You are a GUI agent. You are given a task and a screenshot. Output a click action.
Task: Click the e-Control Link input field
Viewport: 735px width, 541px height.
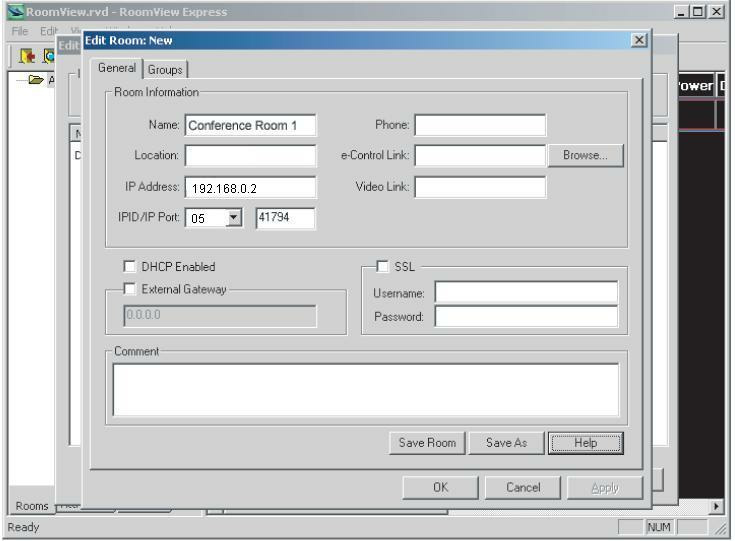[480, 156]
